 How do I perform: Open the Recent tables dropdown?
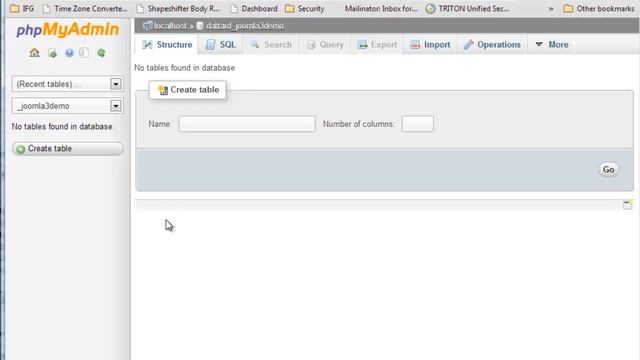coord(67,84)
